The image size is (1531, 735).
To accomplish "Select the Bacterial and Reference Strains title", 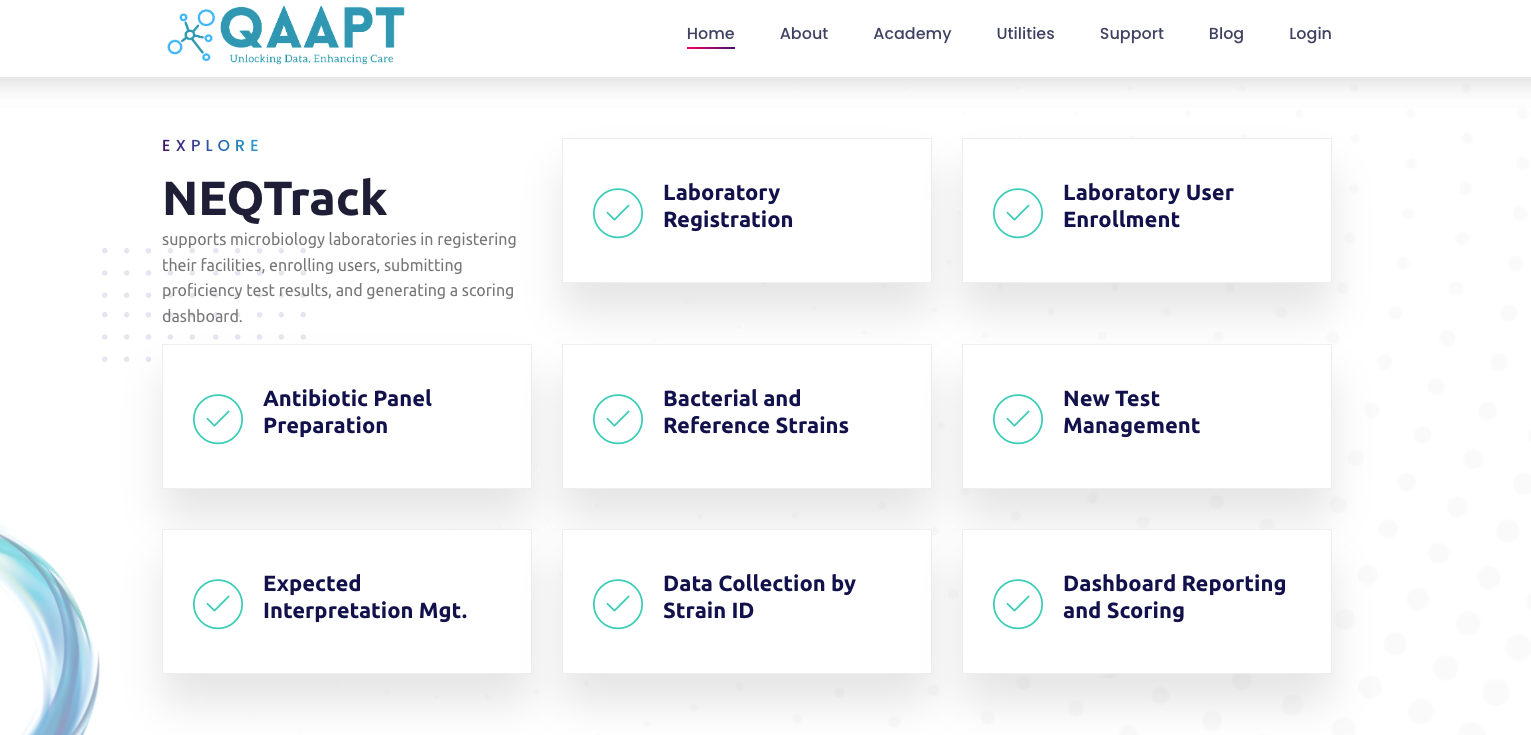I will tap(756, 412).
